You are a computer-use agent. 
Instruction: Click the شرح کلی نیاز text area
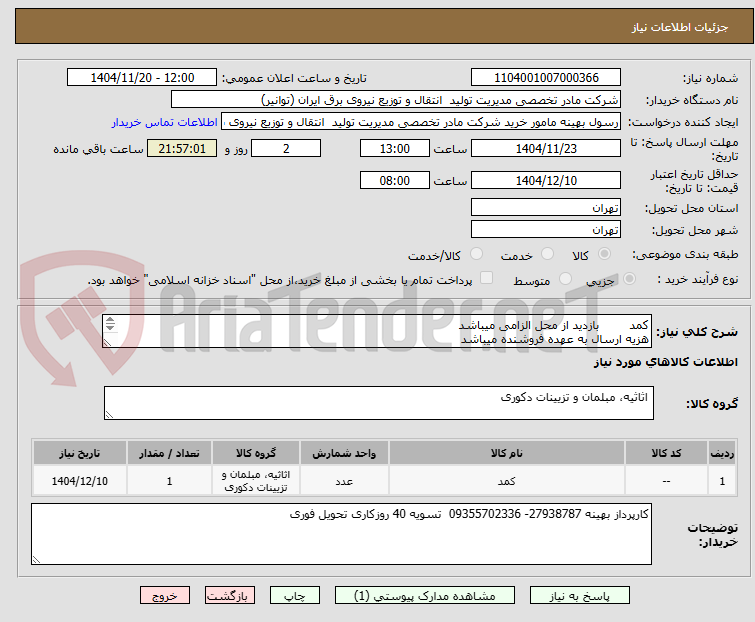[377, 332]
